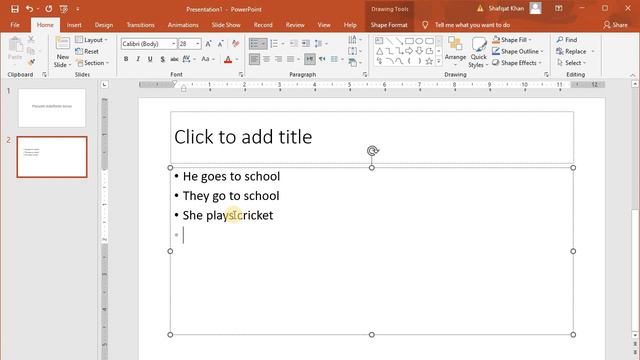Open the Select dropdown in Editing
Image resolution: width=640 pixels, height=360 pixels.
tap(571, 63)
